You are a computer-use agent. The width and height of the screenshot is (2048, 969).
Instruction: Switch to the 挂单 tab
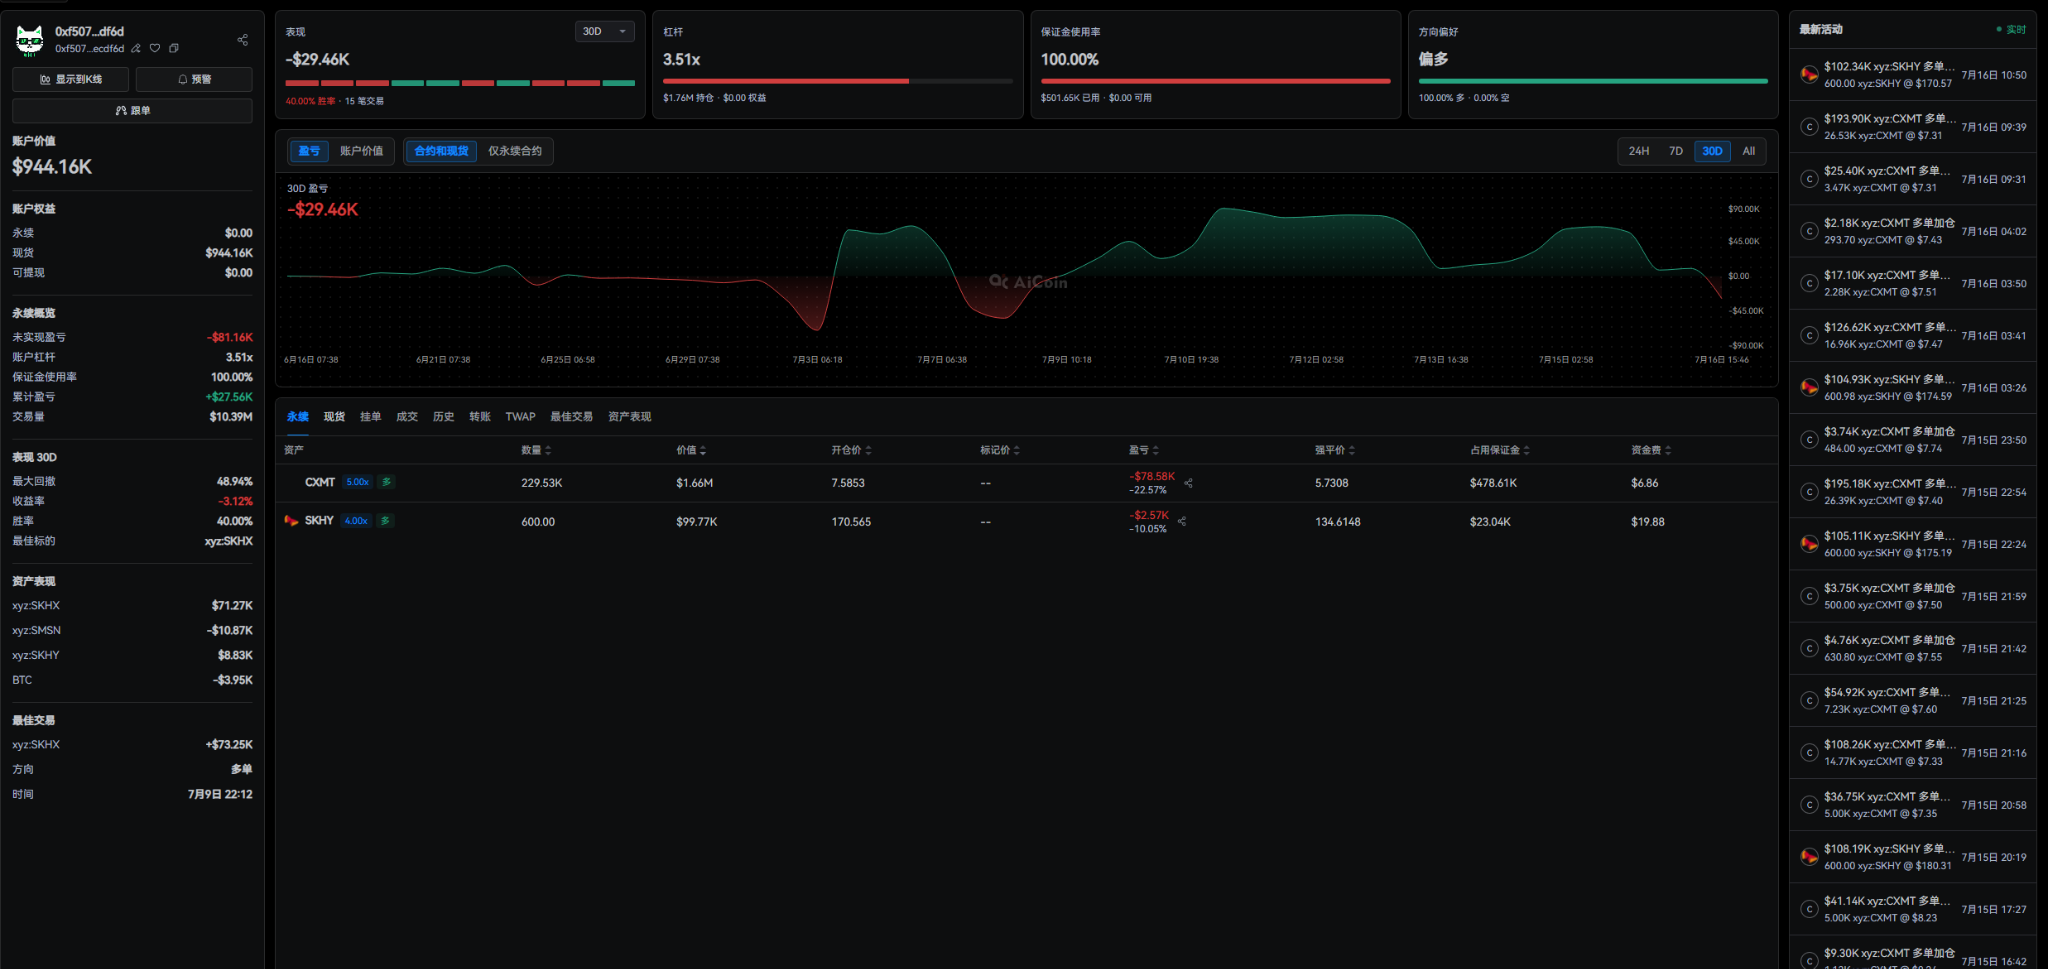tap(371, 417)
